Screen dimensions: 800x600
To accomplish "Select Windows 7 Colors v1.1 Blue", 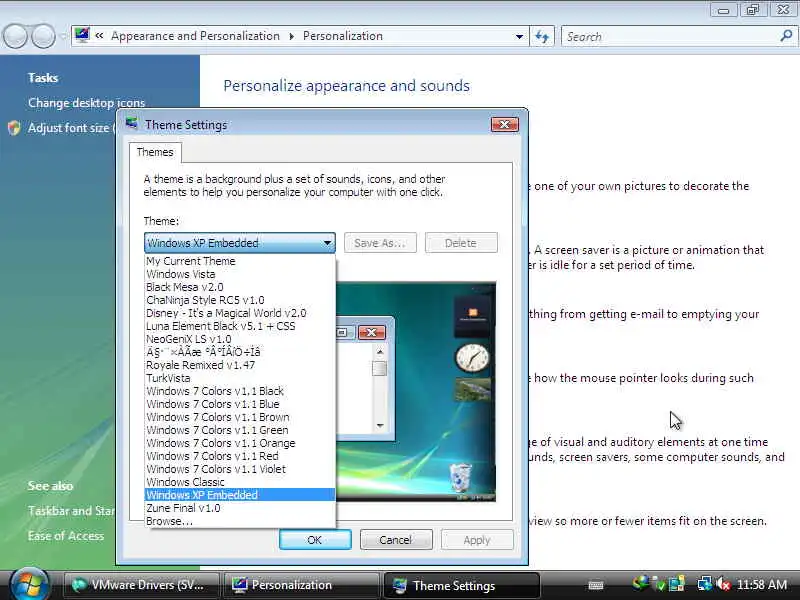I will 240,404.
